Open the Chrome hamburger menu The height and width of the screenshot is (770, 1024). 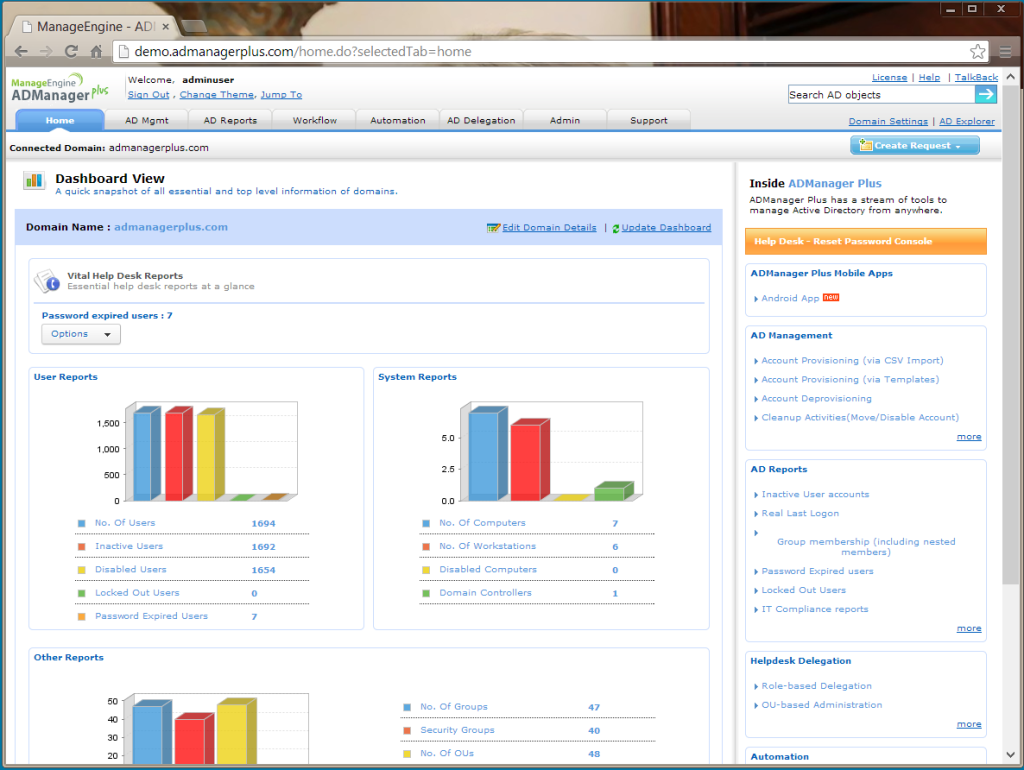click(x=1006, y=52)
